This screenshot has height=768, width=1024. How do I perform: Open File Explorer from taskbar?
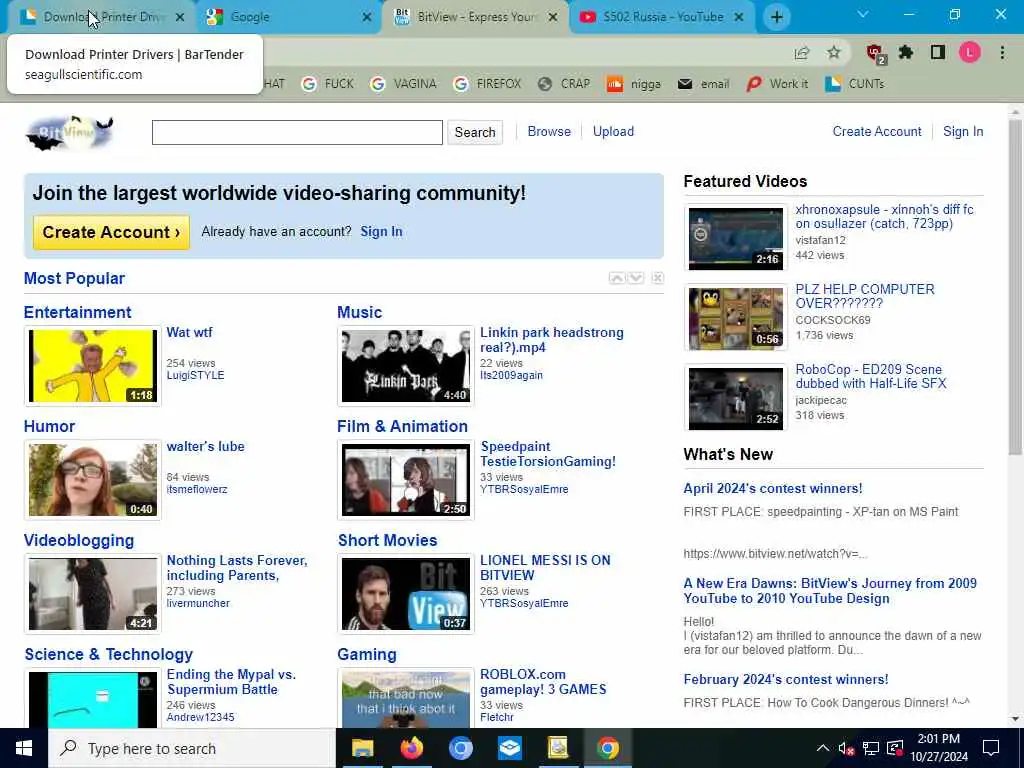pyautogui.click(x=362, y=748)
